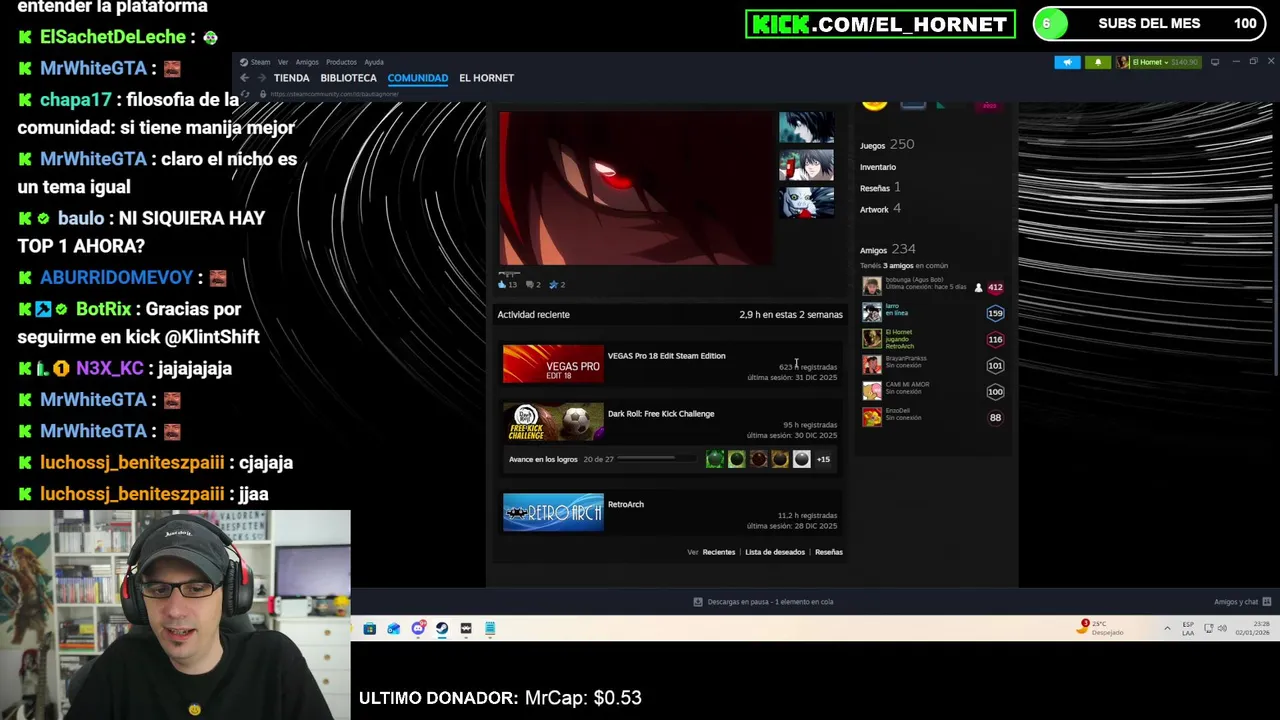Viewport: 1280px width, 720px height.
Task: Open the Reseñas 1 sidebar link
Action: 880,188
